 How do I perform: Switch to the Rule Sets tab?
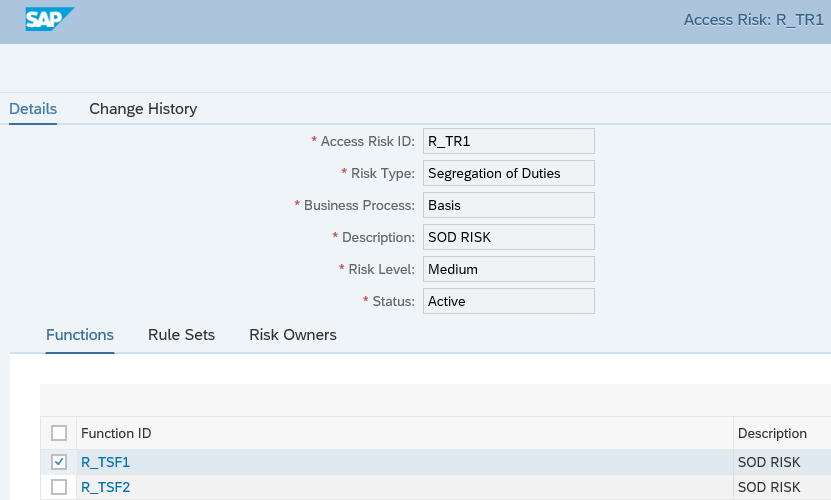181,335
